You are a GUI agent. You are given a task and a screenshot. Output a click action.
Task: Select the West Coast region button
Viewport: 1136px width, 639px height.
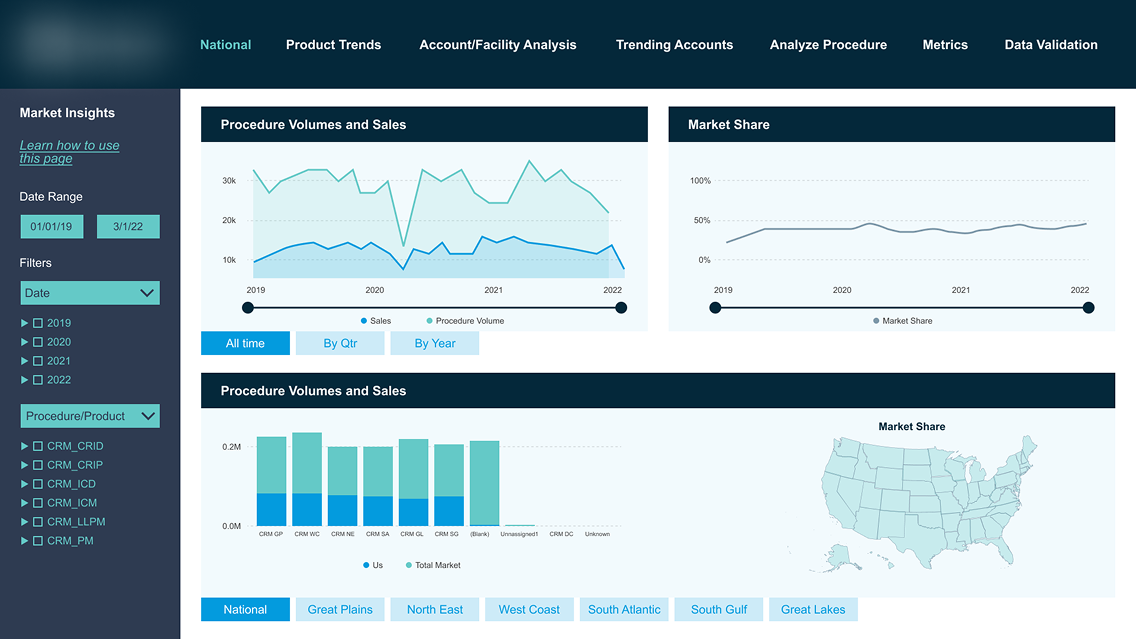pos(529,609)
